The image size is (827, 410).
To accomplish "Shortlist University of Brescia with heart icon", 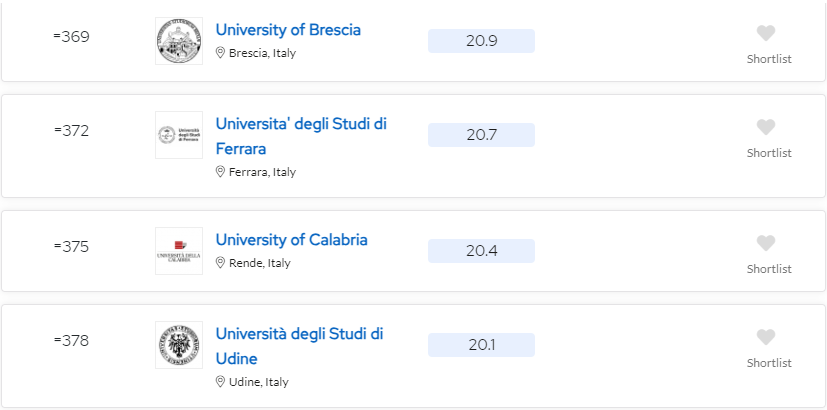I will coord(766,33).
